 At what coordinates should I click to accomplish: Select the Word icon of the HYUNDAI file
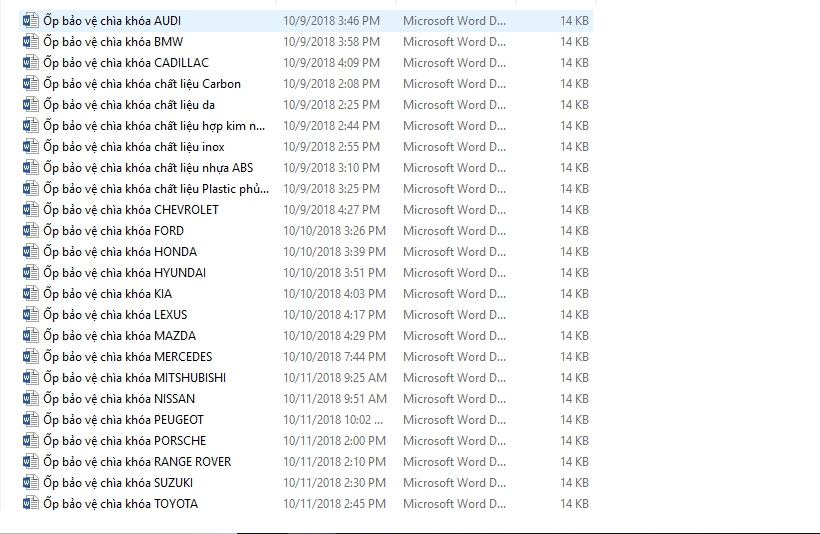(31, 272)
